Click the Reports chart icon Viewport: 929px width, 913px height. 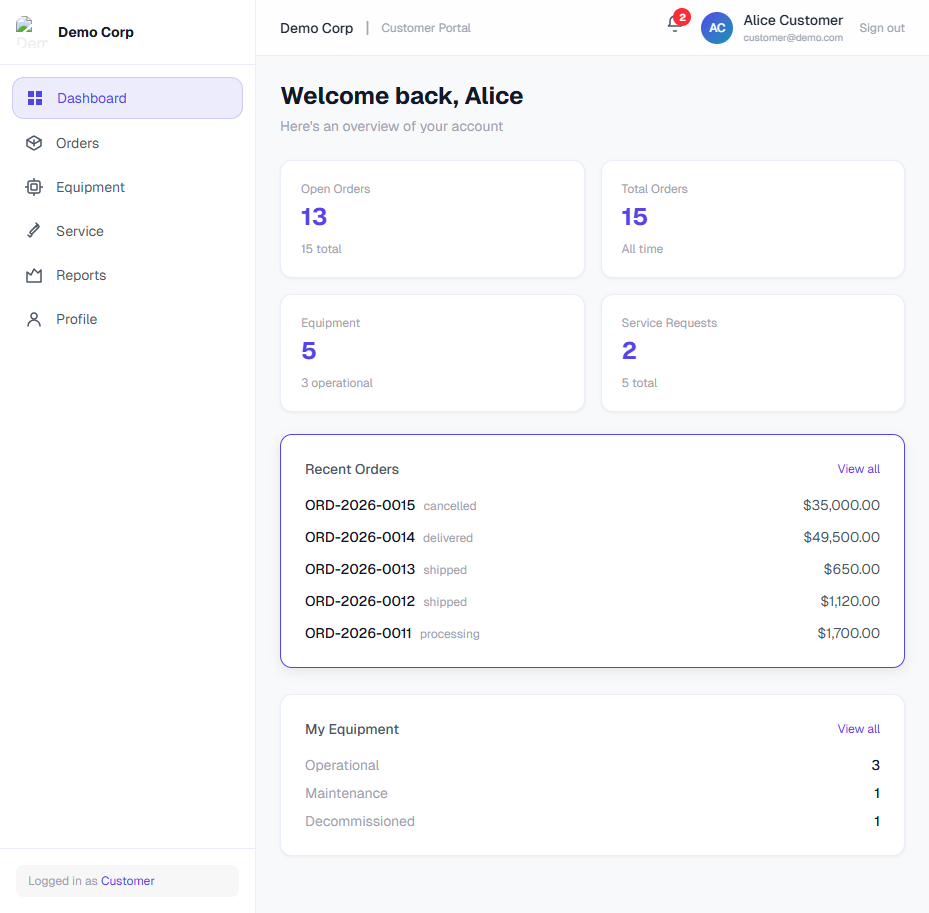(34, 275)
